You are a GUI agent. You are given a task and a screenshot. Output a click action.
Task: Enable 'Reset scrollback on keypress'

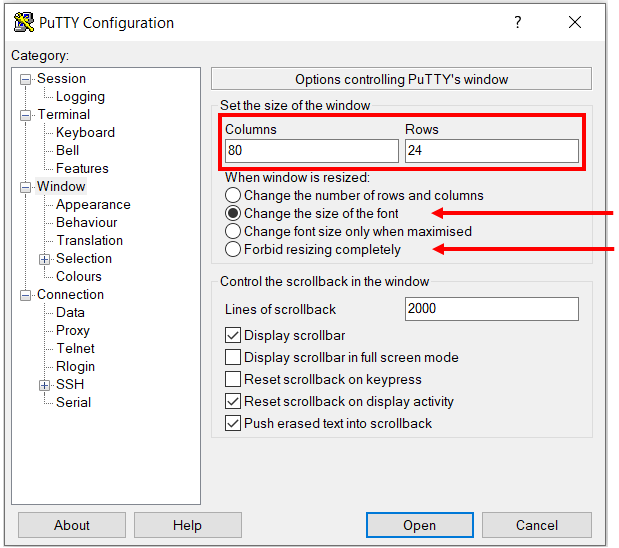[233, 380]
